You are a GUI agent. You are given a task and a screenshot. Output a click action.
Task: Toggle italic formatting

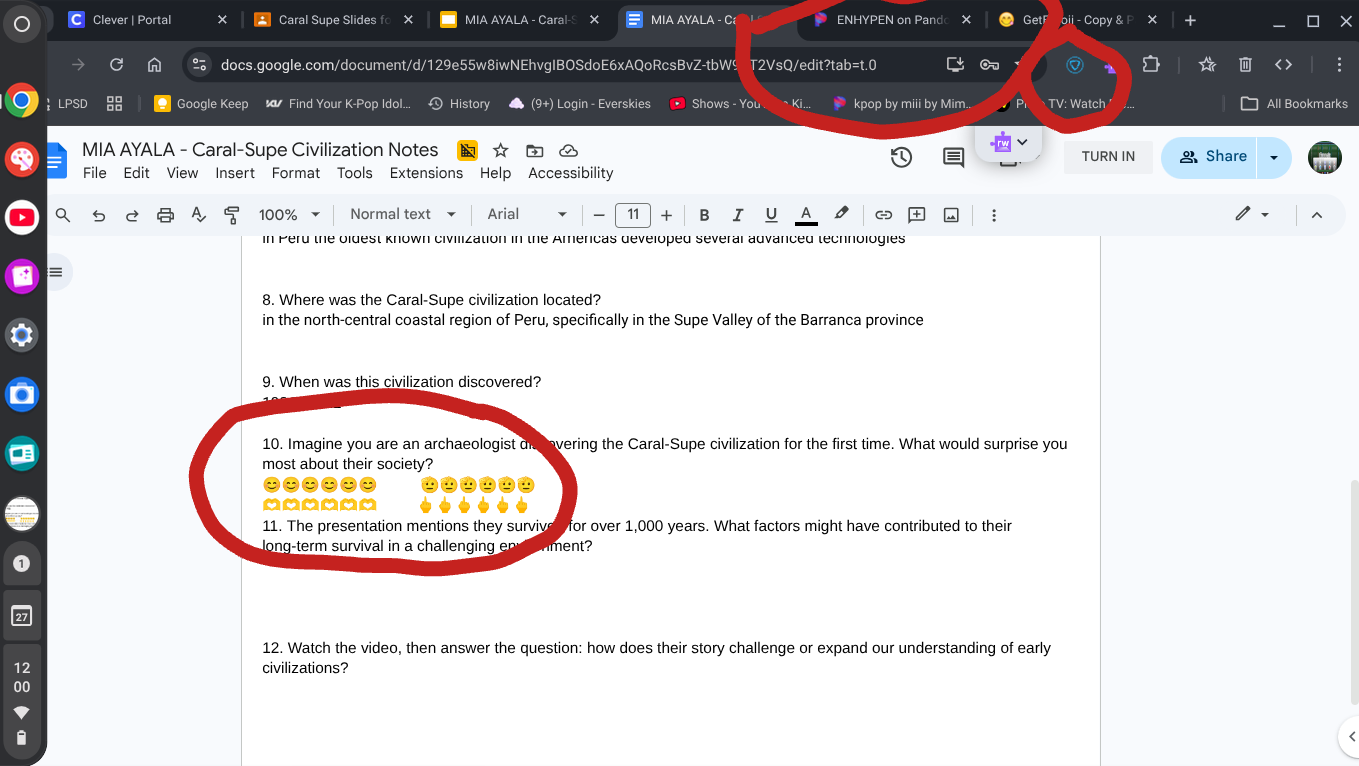[738, 215]
